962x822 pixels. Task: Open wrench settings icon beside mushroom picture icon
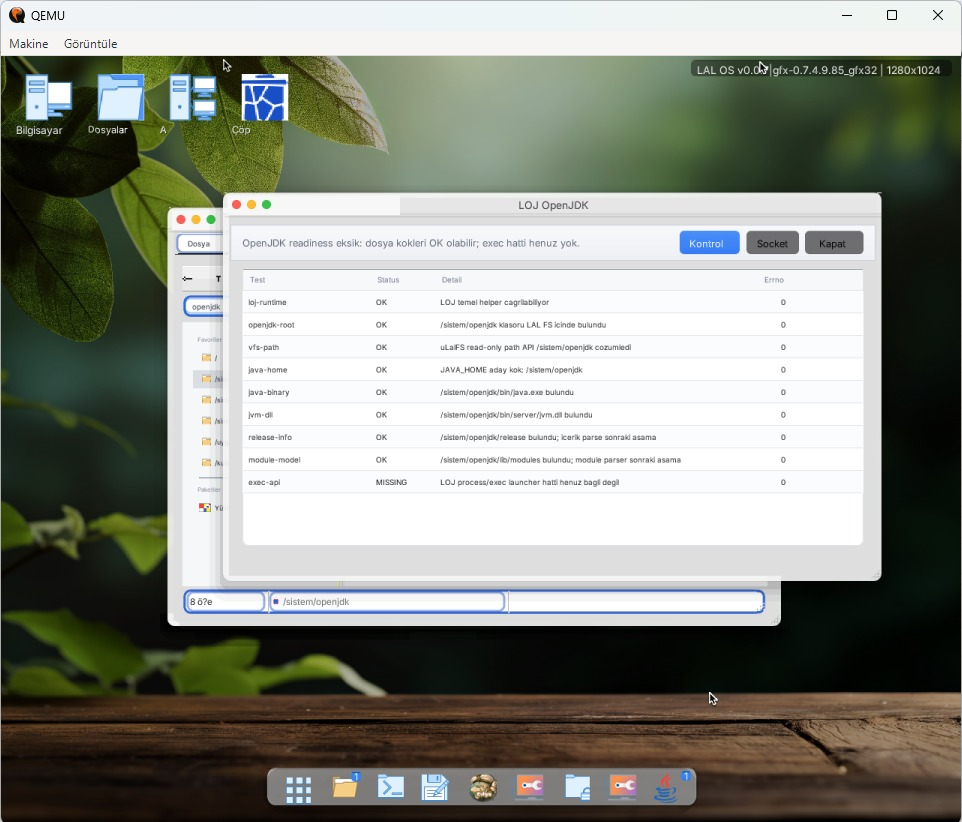tap(529, 787)
